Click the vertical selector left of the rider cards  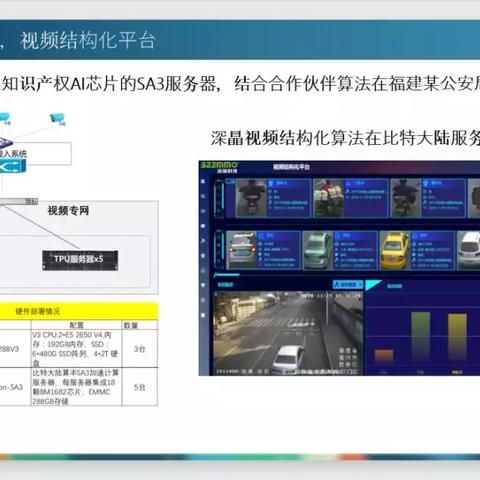click(219, 199)
